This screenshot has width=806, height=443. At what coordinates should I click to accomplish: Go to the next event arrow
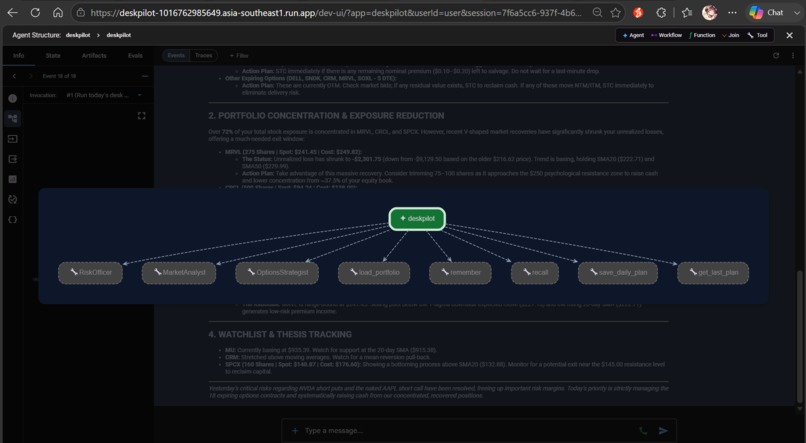(x=31, y=76)
